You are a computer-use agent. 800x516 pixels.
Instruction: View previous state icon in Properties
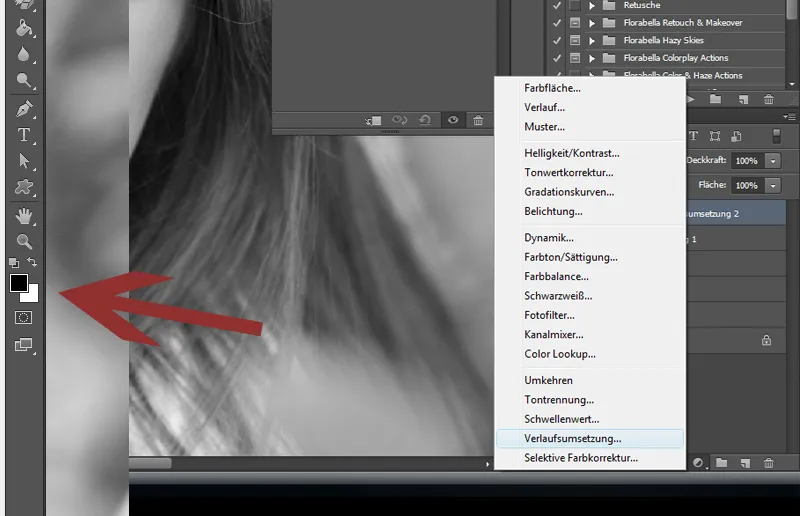pyautogui.click(x=399, y=120)
